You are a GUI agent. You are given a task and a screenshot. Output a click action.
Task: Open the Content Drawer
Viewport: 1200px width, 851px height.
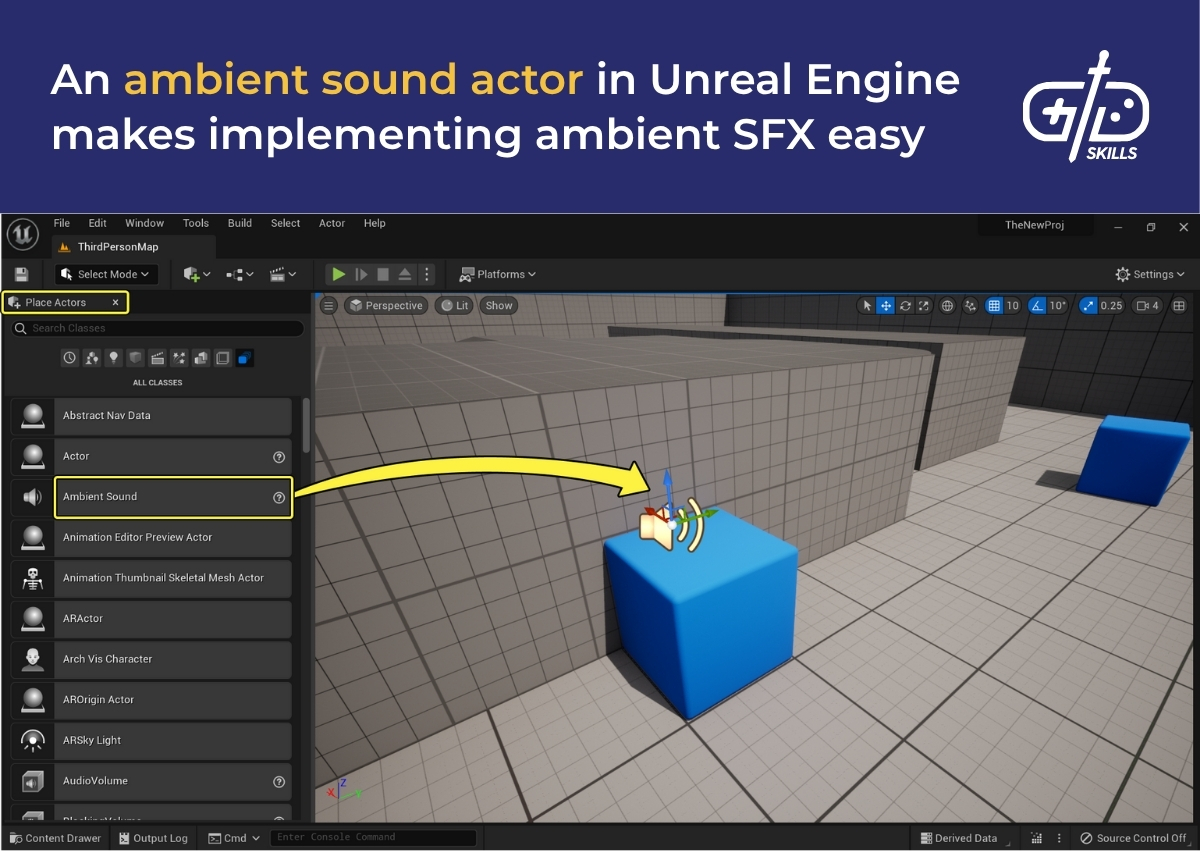click(x=55, y=838)
